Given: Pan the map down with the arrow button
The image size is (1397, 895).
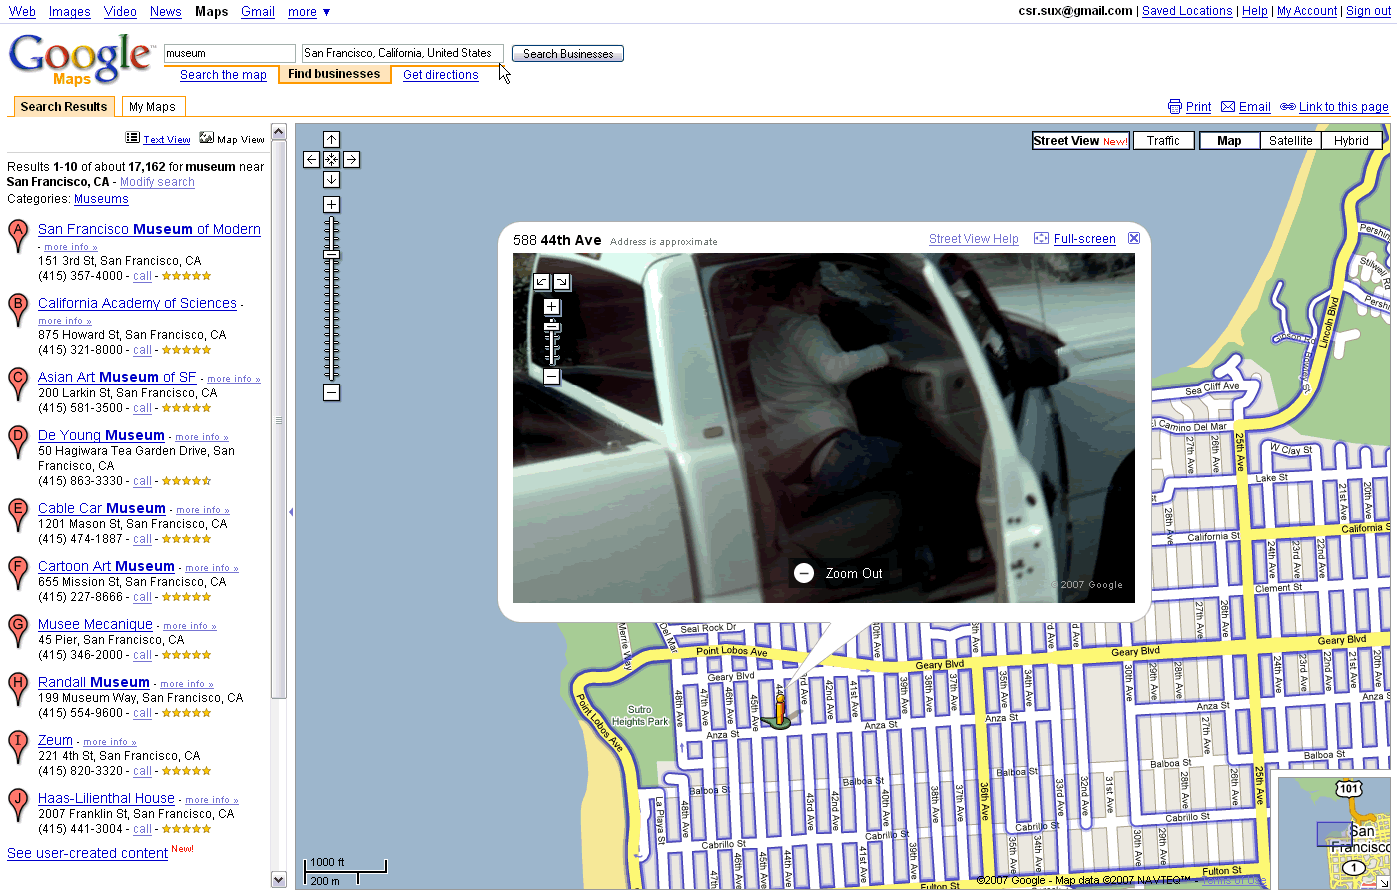Looking at the screenshot, I should pos(332,180).
